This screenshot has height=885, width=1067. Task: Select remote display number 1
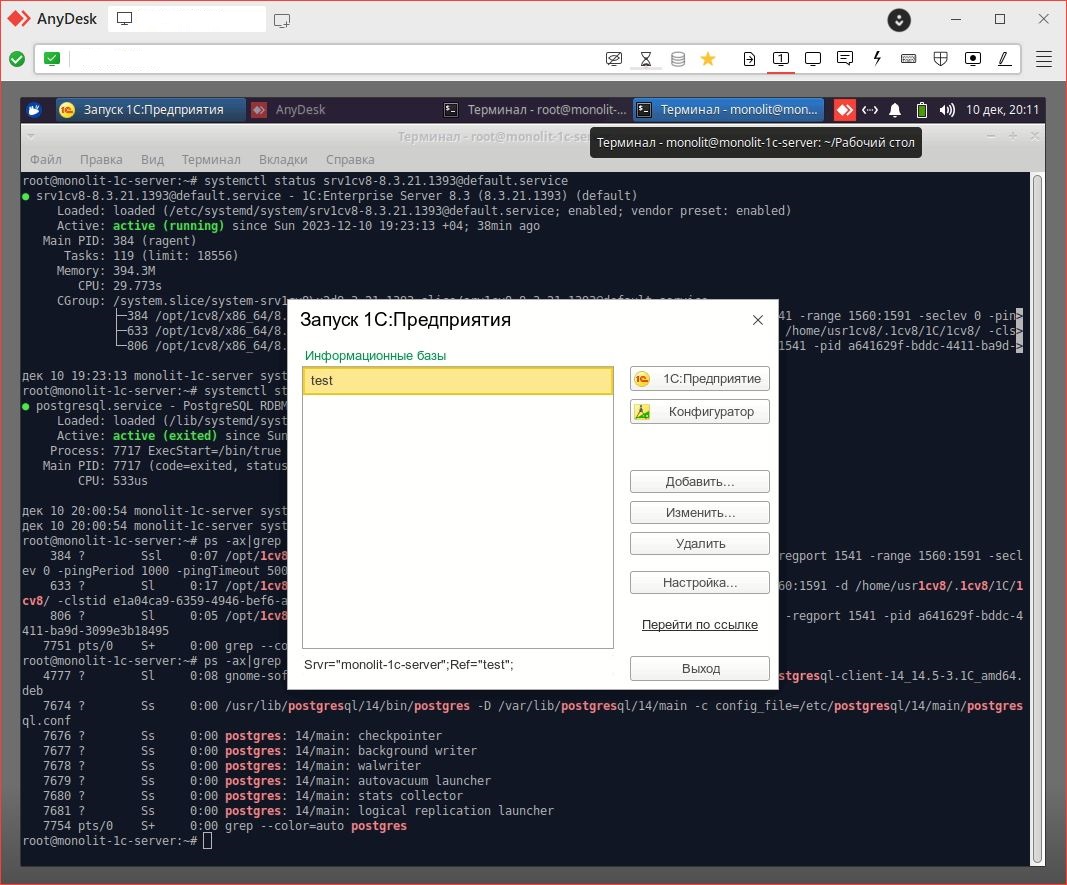(x=781, y=59)
